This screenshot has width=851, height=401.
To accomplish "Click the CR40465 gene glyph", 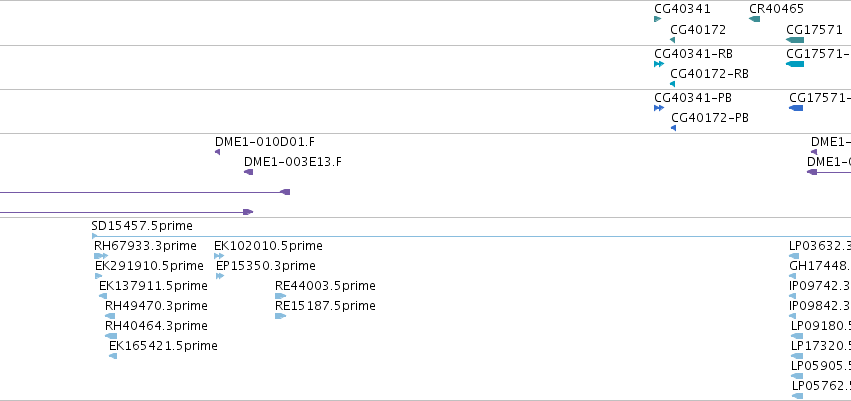I will click(x=754, y=19).
